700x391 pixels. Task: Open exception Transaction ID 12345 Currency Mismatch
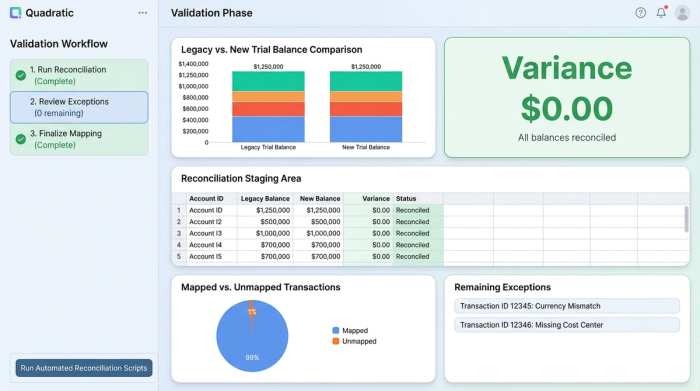pos(567,306)
